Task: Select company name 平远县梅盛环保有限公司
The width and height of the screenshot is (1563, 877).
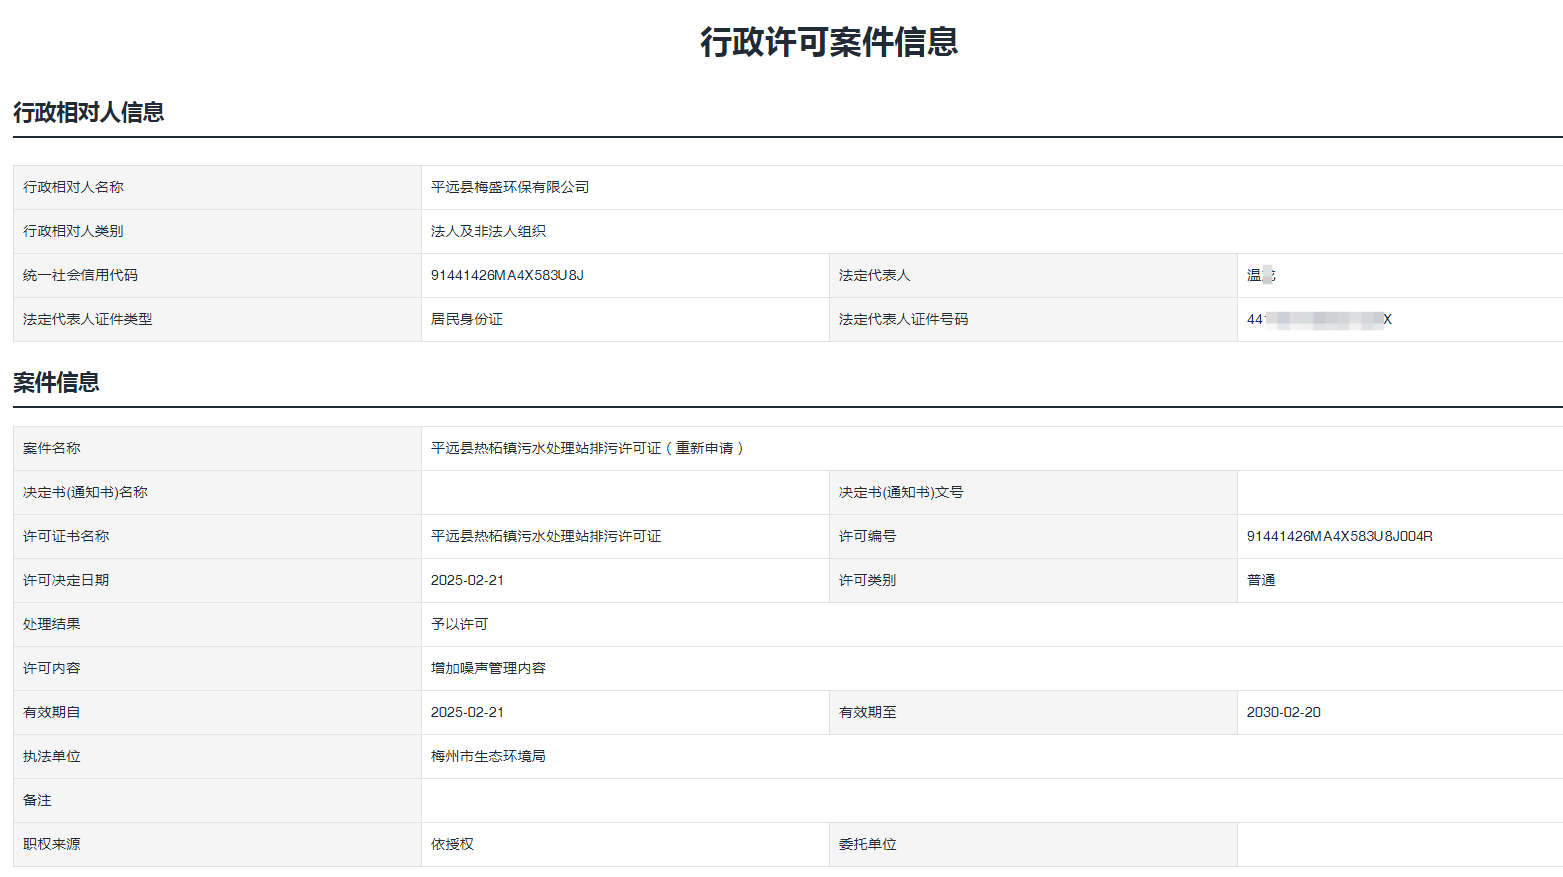Action: [x=510, y=187]
